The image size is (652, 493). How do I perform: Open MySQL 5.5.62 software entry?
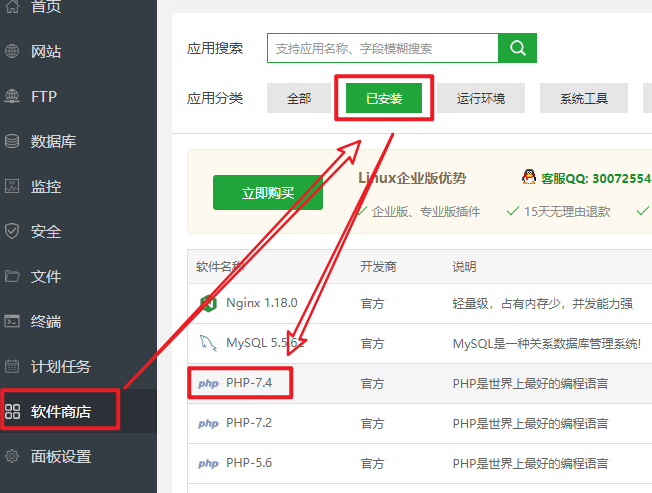[265, 343]
